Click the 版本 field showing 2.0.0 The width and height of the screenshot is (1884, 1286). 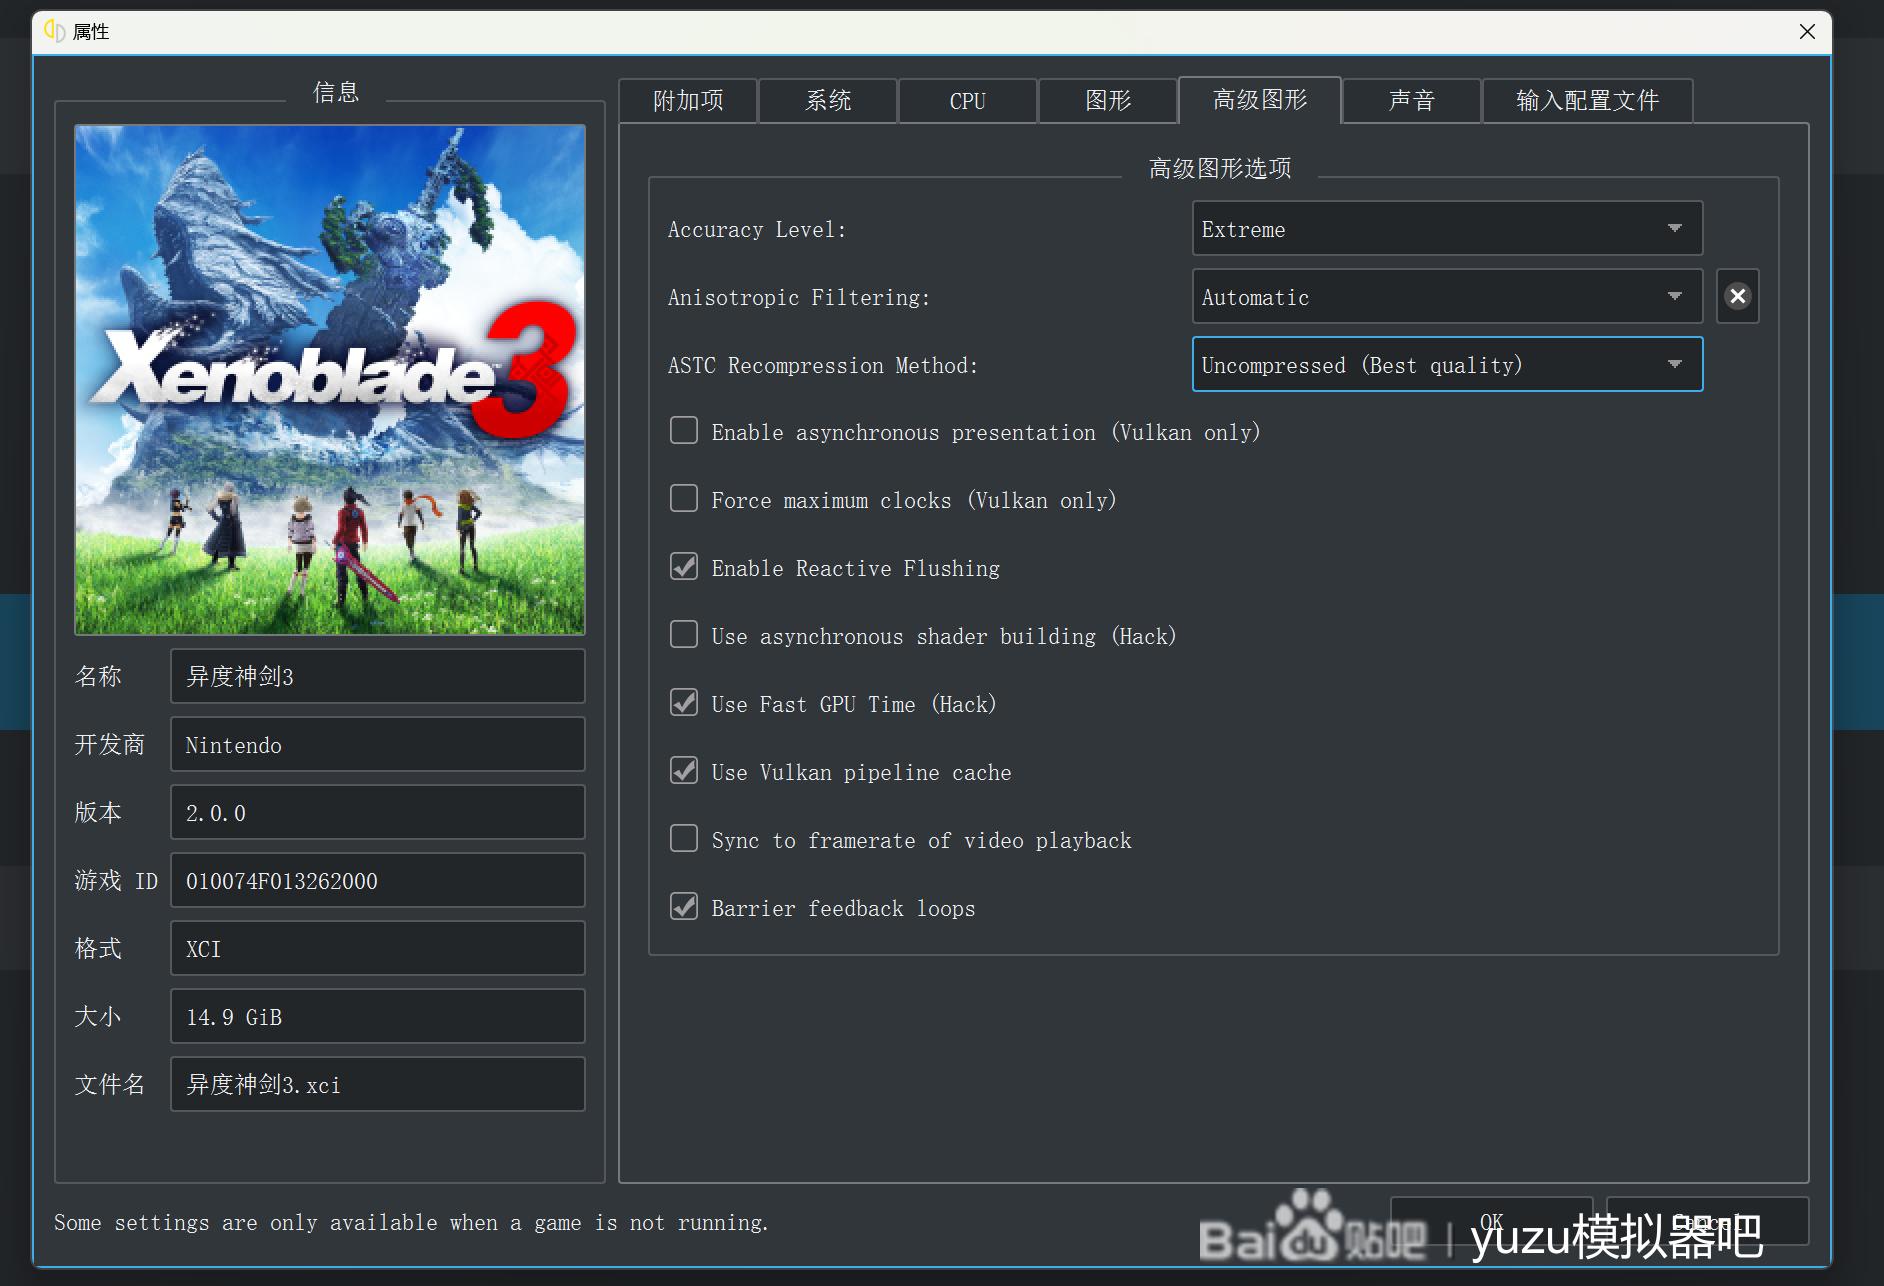(x=378, y=812)
